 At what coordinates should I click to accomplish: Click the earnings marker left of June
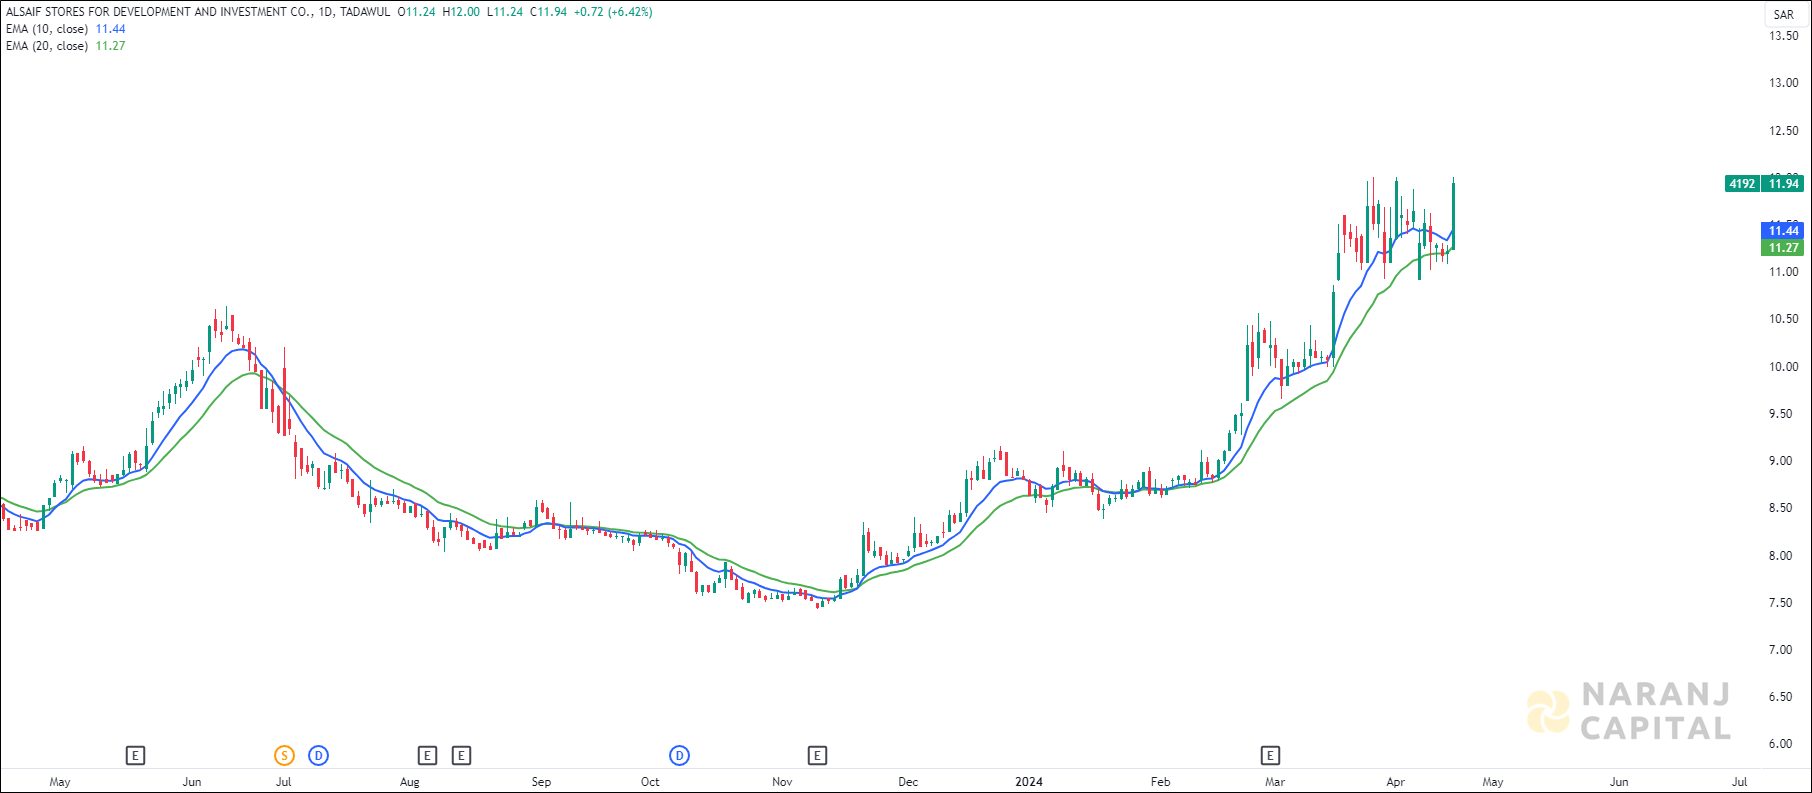click(x=135, y=756)
